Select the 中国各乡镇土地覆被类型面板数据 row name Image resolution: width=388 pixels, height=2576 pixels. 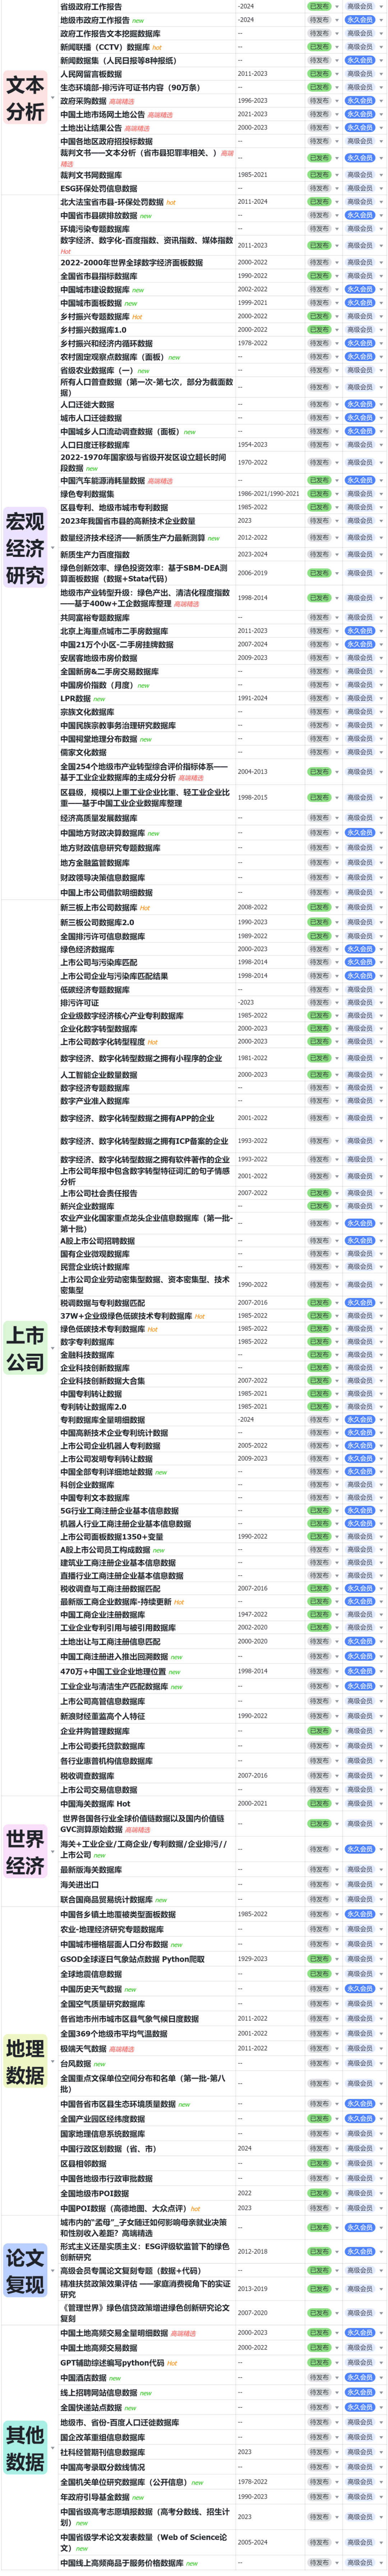pyautogui.click(x=118, y=1914)
